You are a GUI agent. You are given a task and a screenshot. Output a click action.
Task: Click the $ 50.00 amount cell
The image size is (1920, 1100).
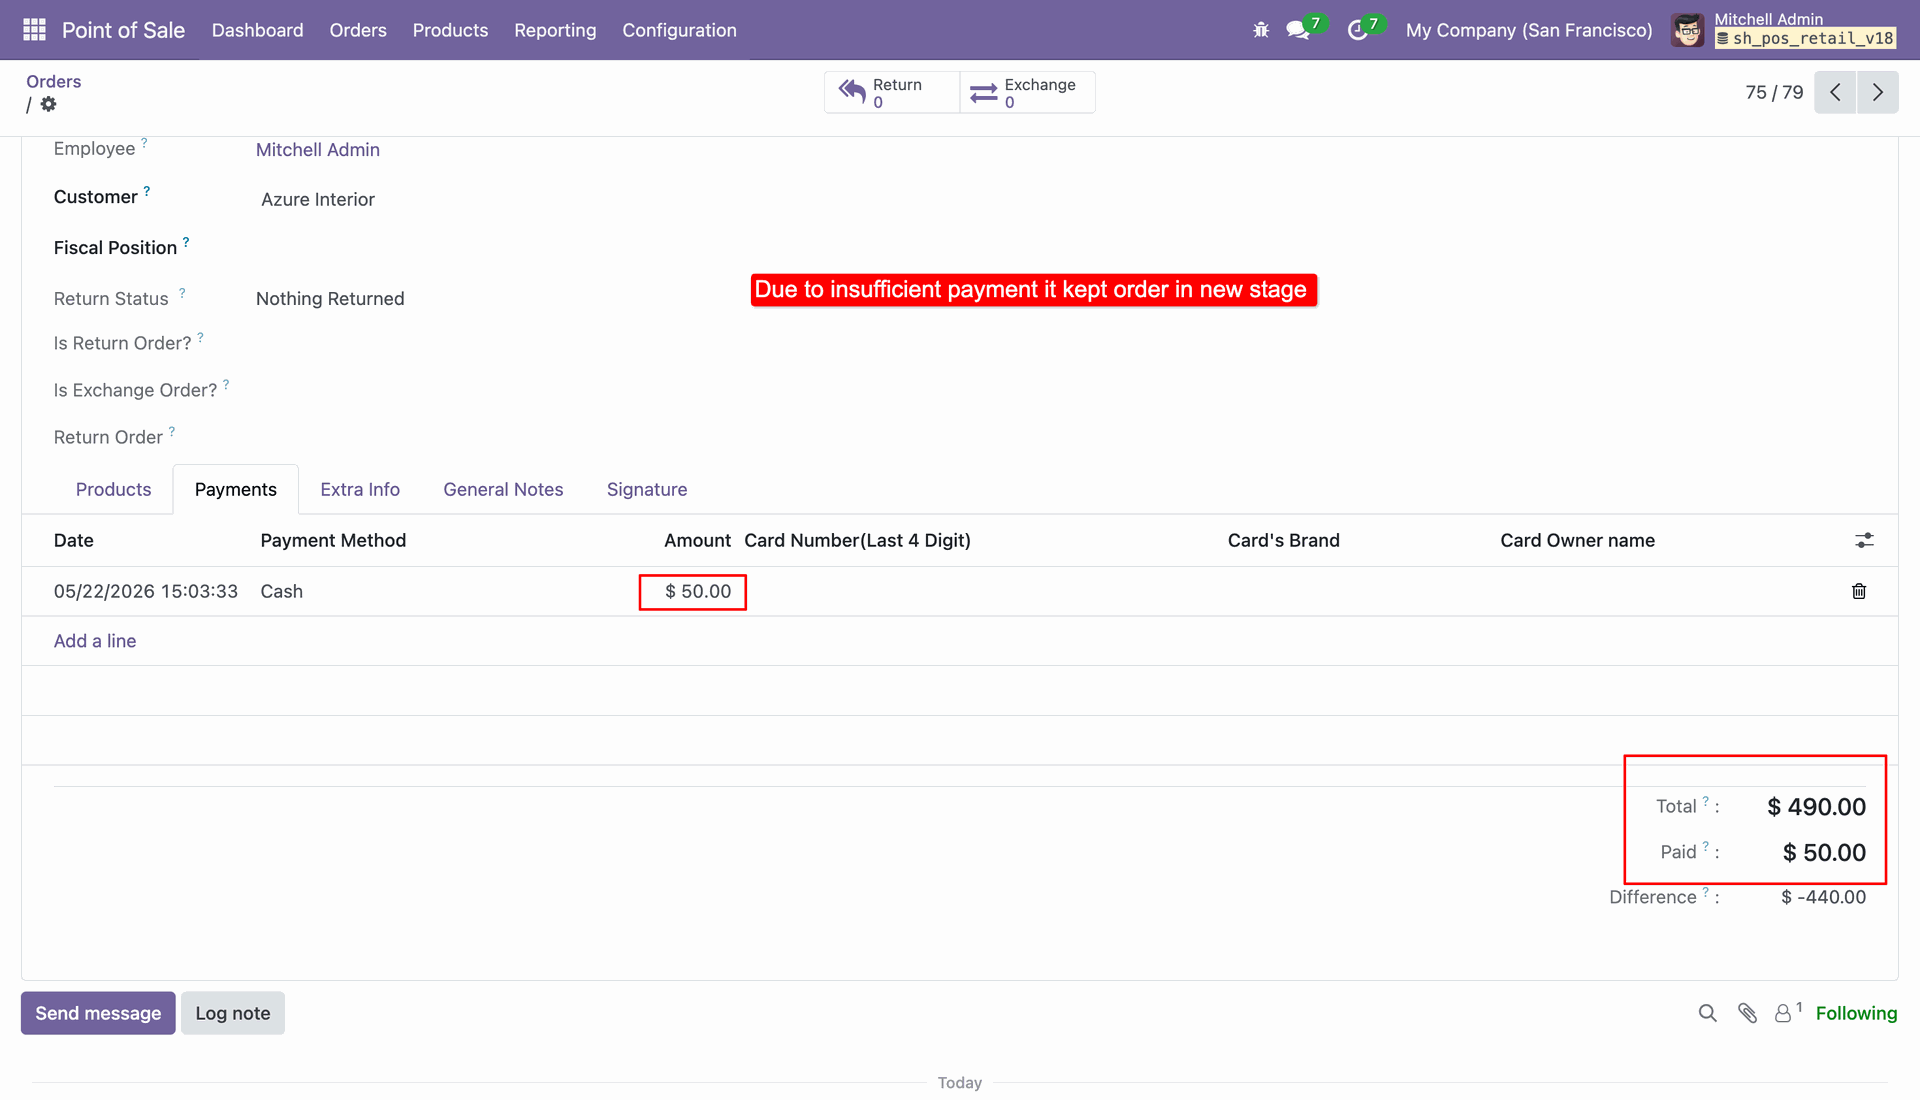[698, 591]
